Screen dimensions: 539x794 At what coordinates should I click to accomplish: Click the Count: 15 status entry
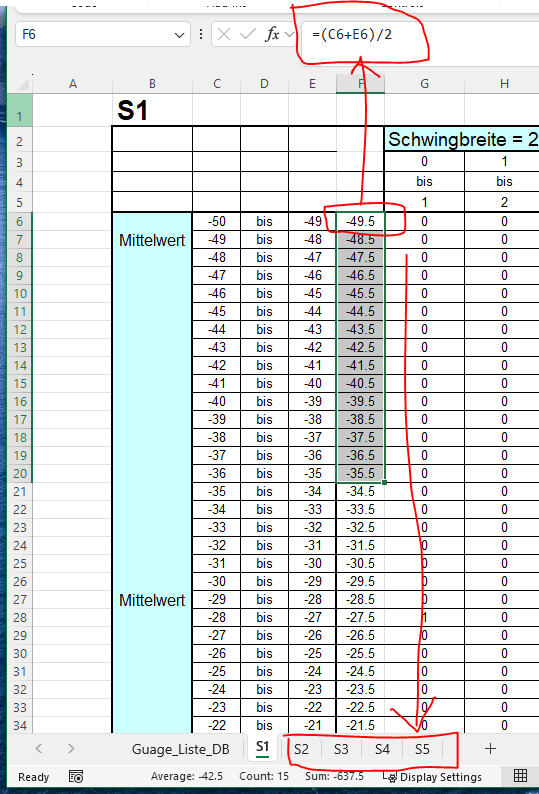coord(263,776)
